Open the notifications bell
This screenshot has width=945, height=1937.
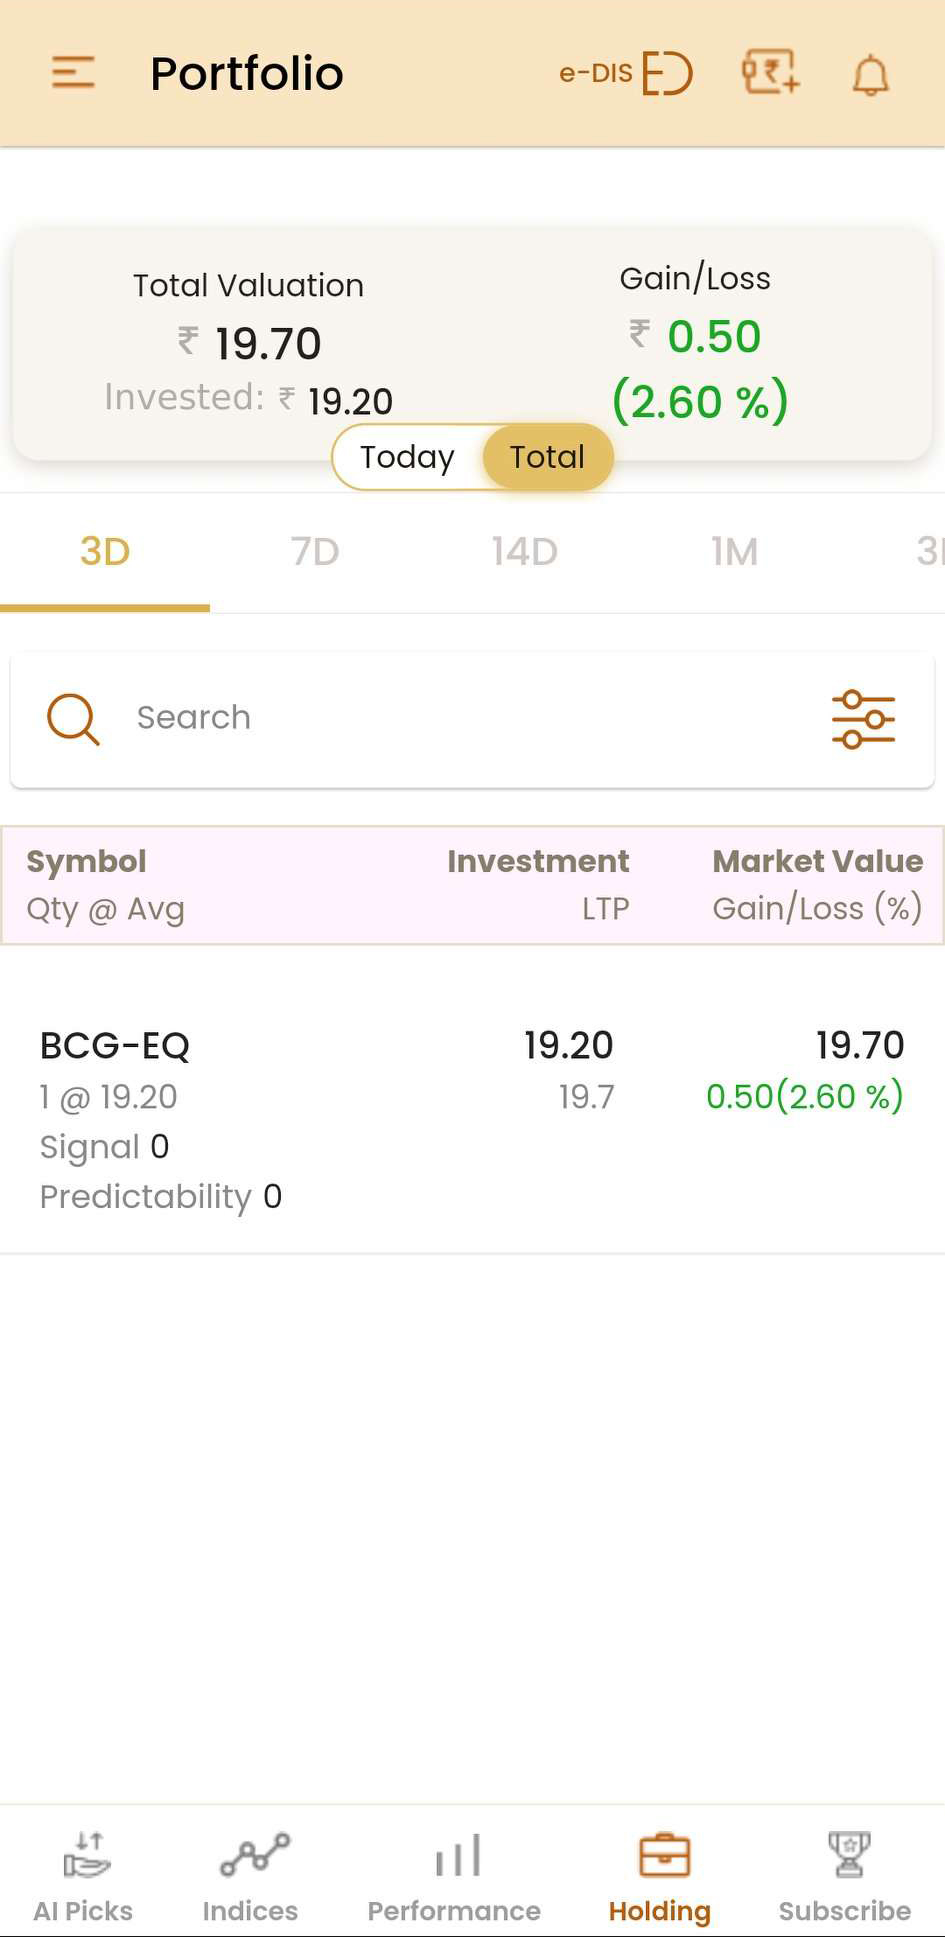(x=871, y=75)
